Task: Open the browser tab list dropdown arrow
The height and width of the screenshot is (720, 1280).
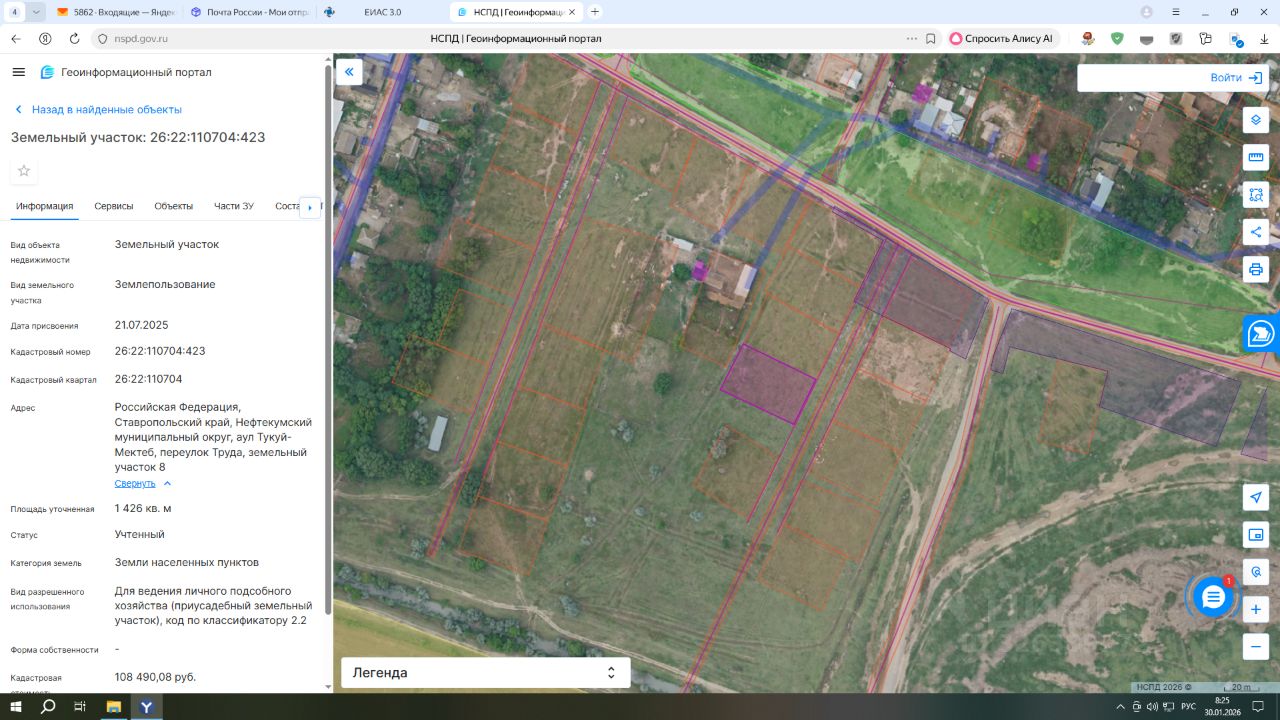Action: pyautogui.click(x=36, y=12)
